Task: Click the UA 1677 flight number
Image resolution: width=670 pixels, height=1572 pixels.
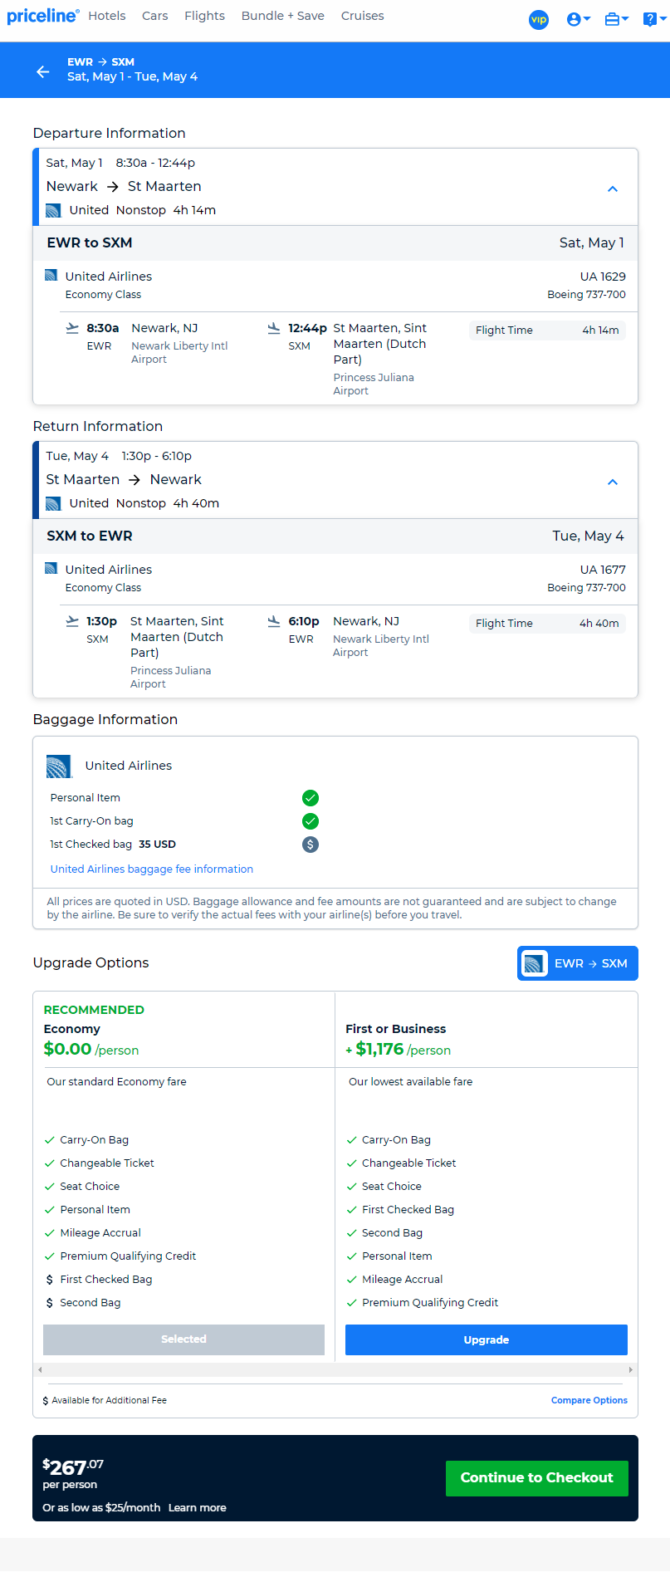Action: [603, 569]
